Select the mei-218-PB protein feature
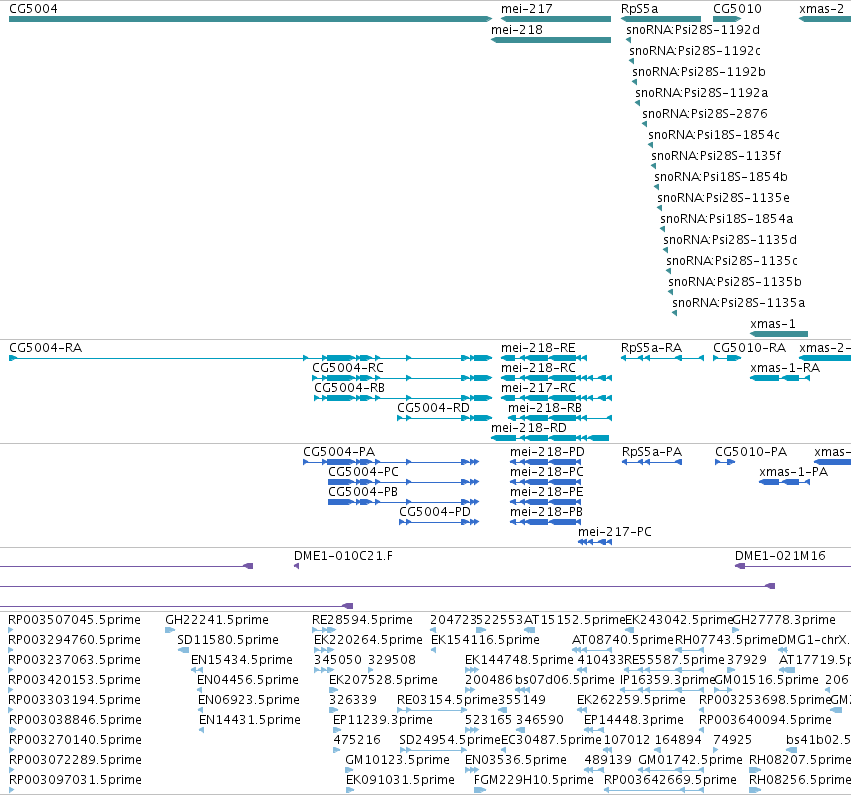 point(545,522)
